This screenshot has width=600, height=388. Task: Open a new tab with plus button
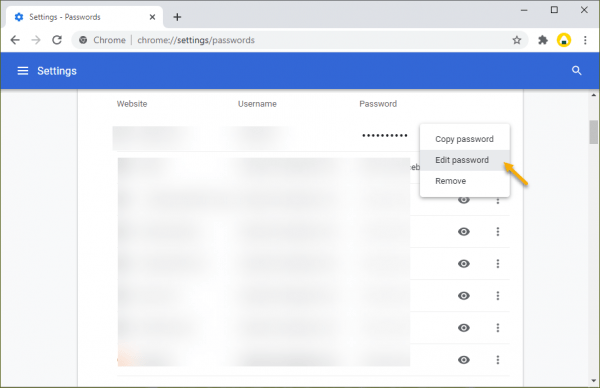[x=177, y=17]
